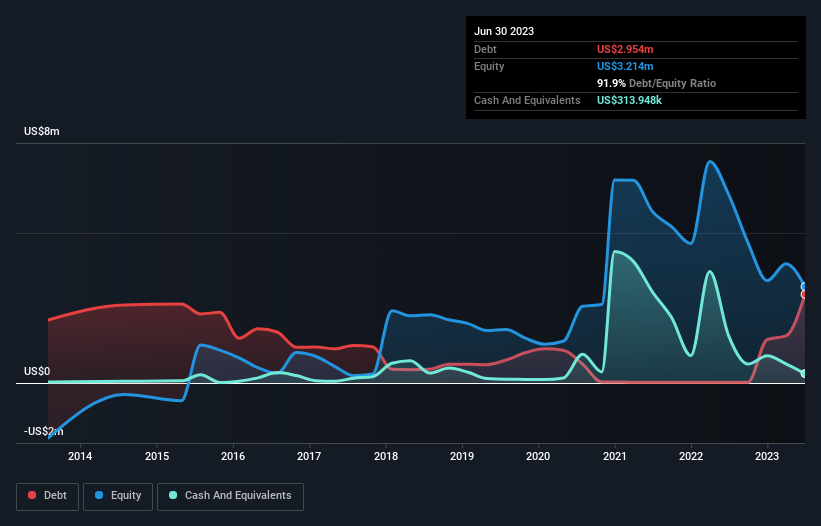Click the 2021 x-axis label

point(615,456)
